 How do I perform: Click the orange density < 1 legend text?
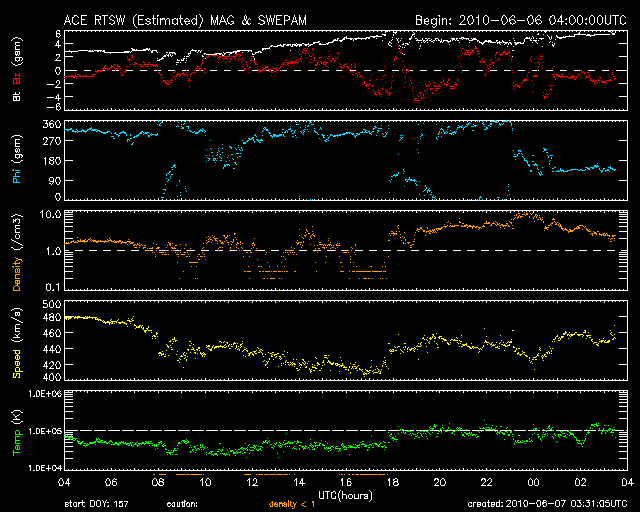tap(292, 504)
